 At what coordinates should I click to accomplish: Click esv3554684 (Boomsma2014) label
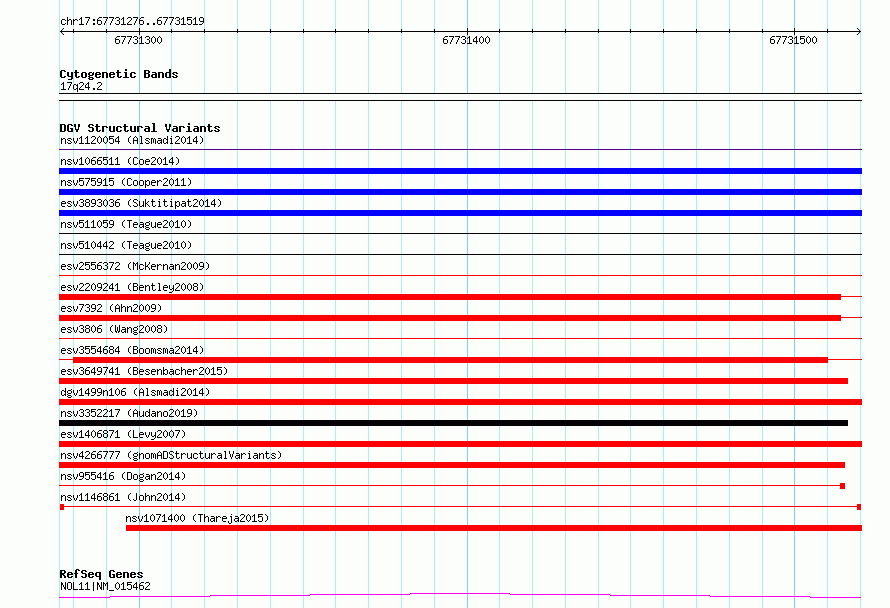[x=132, y=350]
